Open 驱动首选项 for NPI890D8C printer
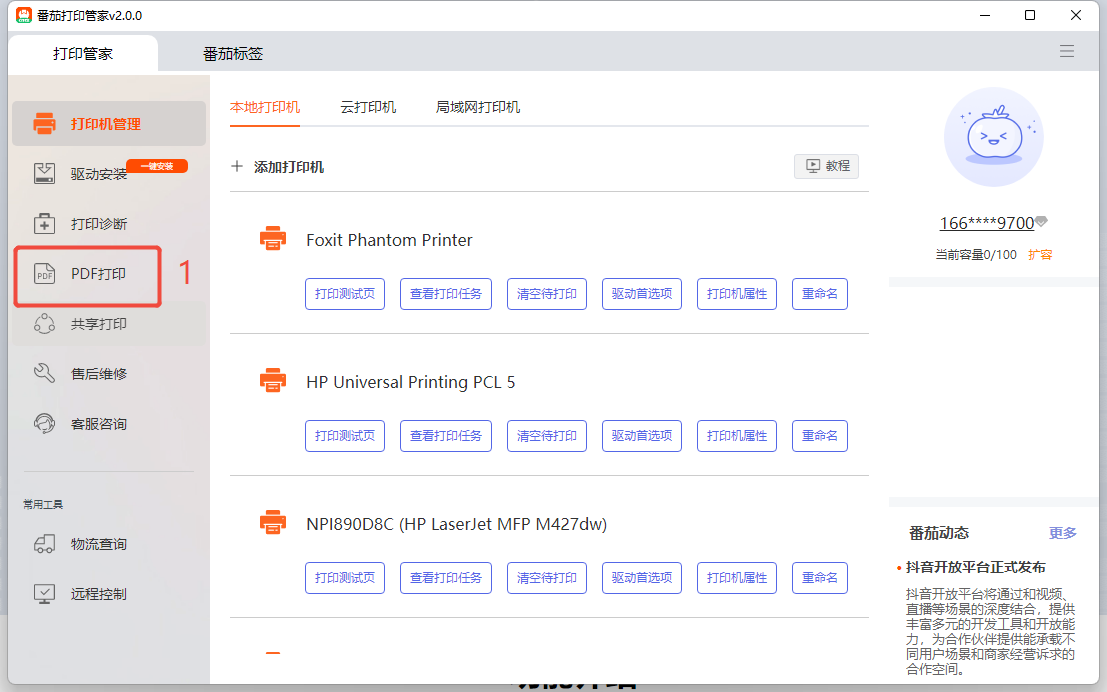The image size is (1107, 692). coord(642,578)
